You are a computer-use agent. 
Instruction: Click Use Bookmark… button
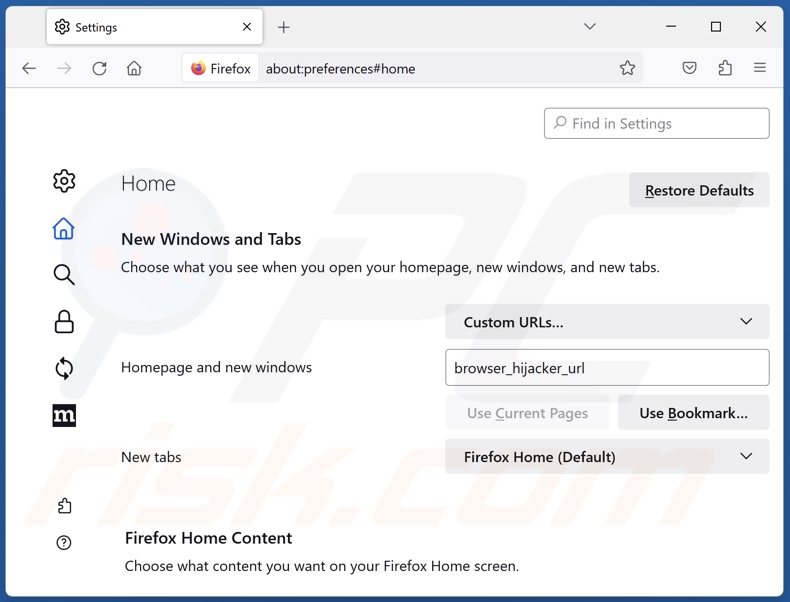click(693, 413)
